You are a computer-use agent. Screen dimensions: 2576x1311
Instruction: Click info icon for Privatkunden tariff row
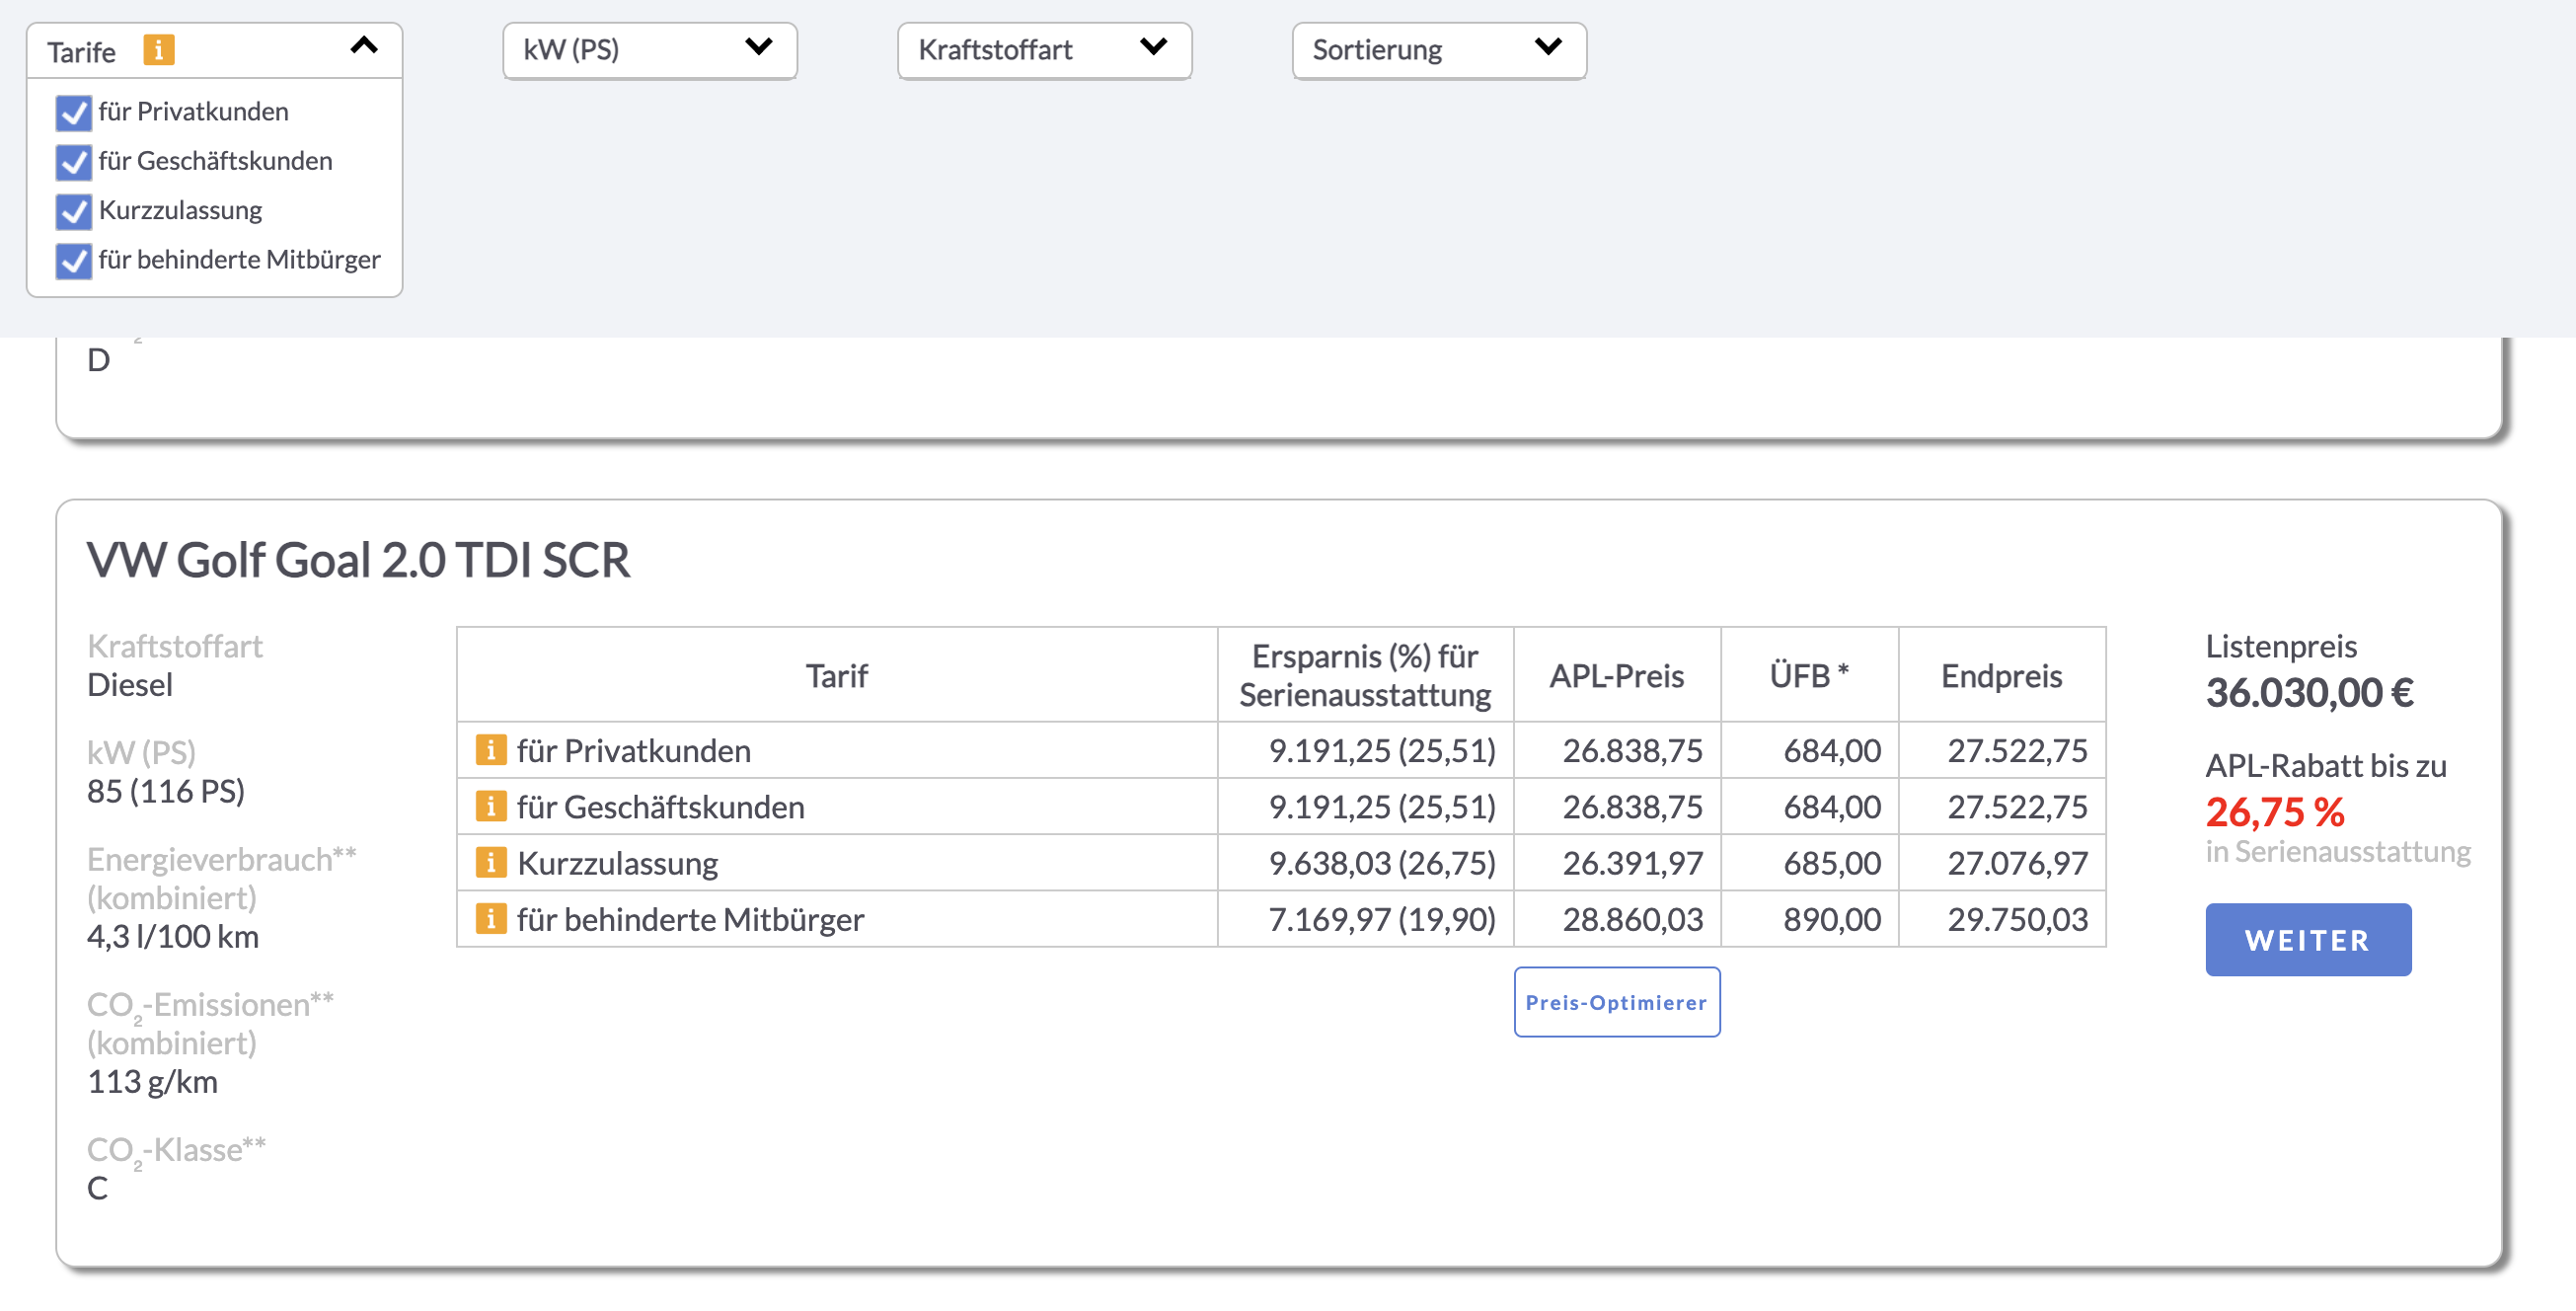pyautogui.click(x=490, y=749)
